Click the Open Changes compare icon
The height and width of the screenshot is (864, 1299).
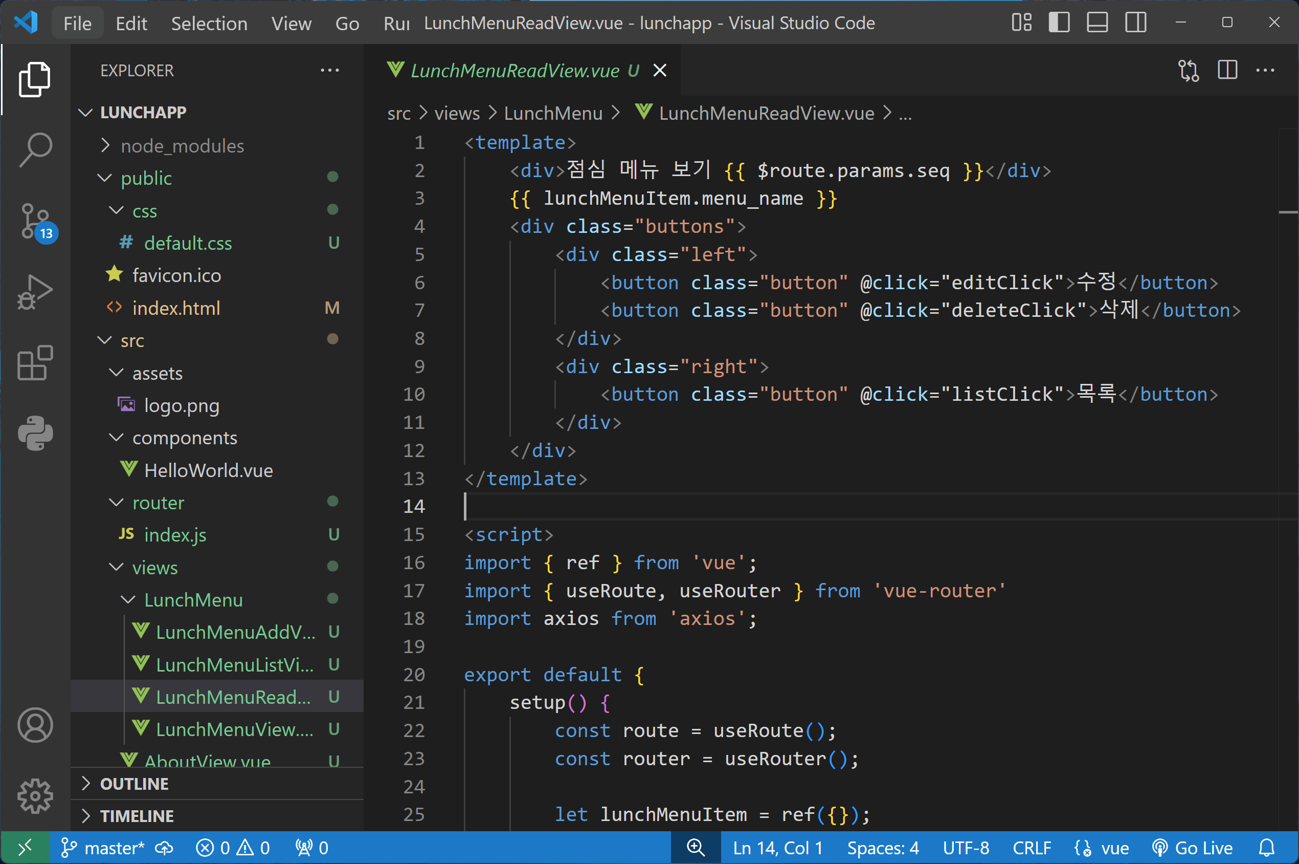pos(1188,71)
